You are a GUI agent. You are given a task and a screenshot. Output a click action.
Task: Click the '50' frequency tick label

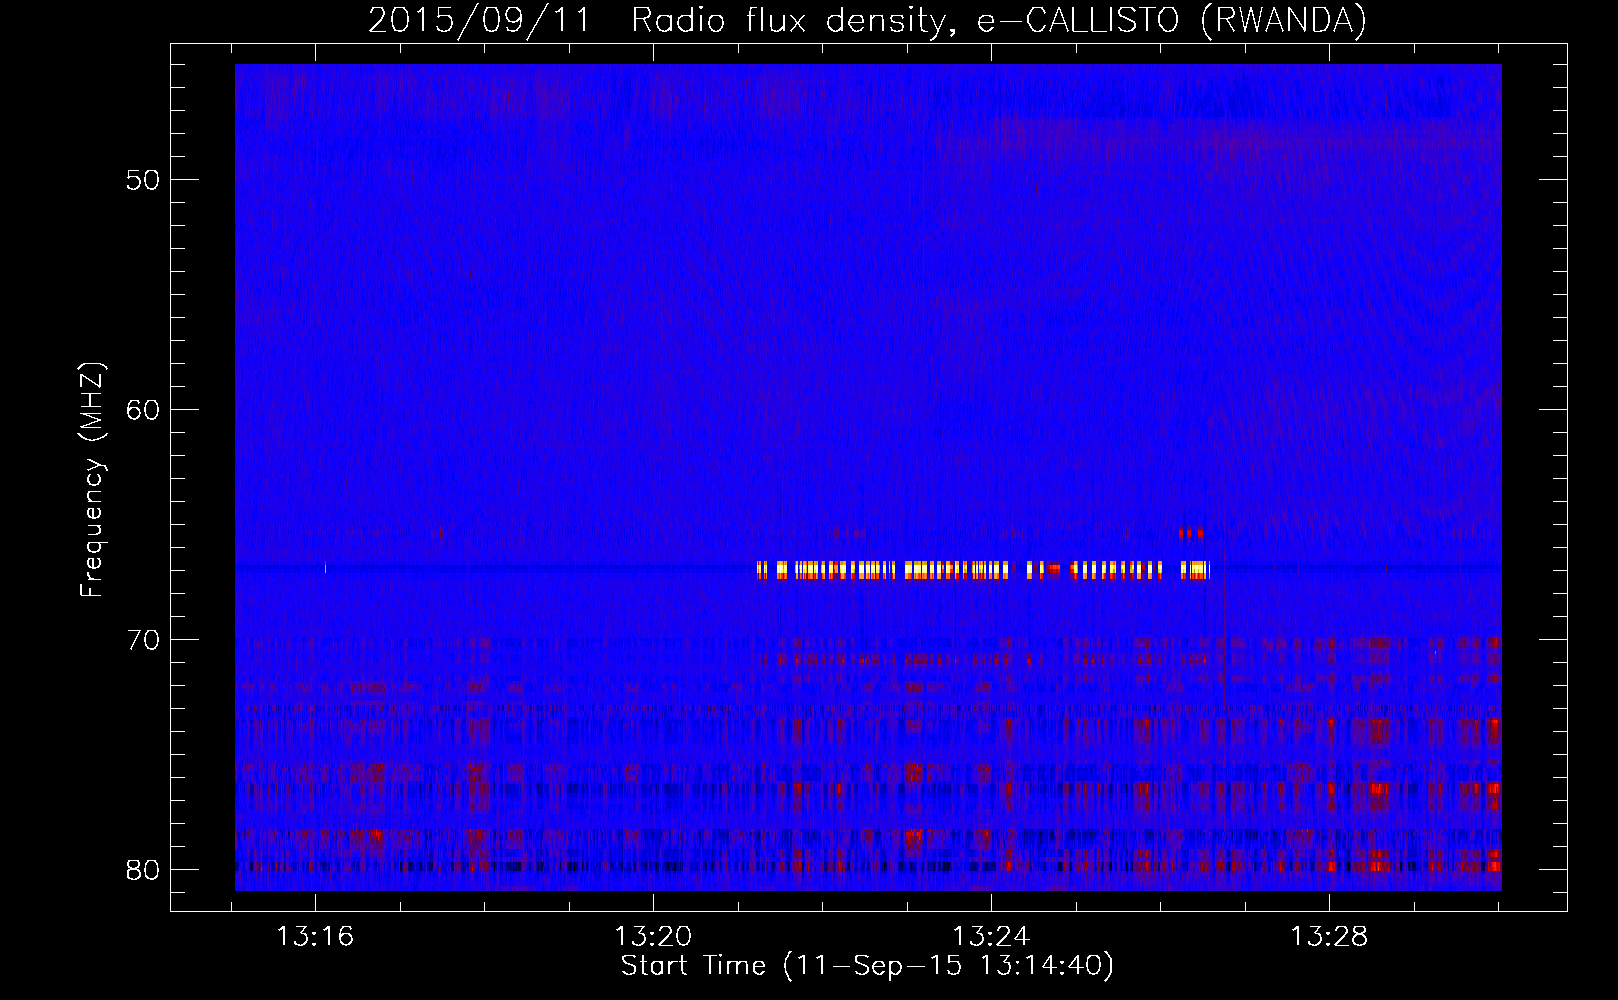[x=143, y=180]
